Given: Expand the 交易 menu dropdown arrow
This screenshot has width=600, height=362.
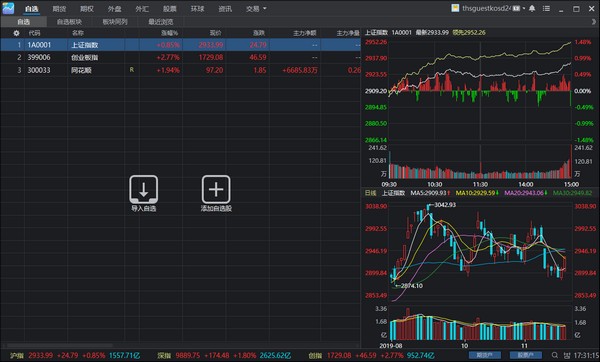Looking at the screenshot, I should [x=264, y=8].
